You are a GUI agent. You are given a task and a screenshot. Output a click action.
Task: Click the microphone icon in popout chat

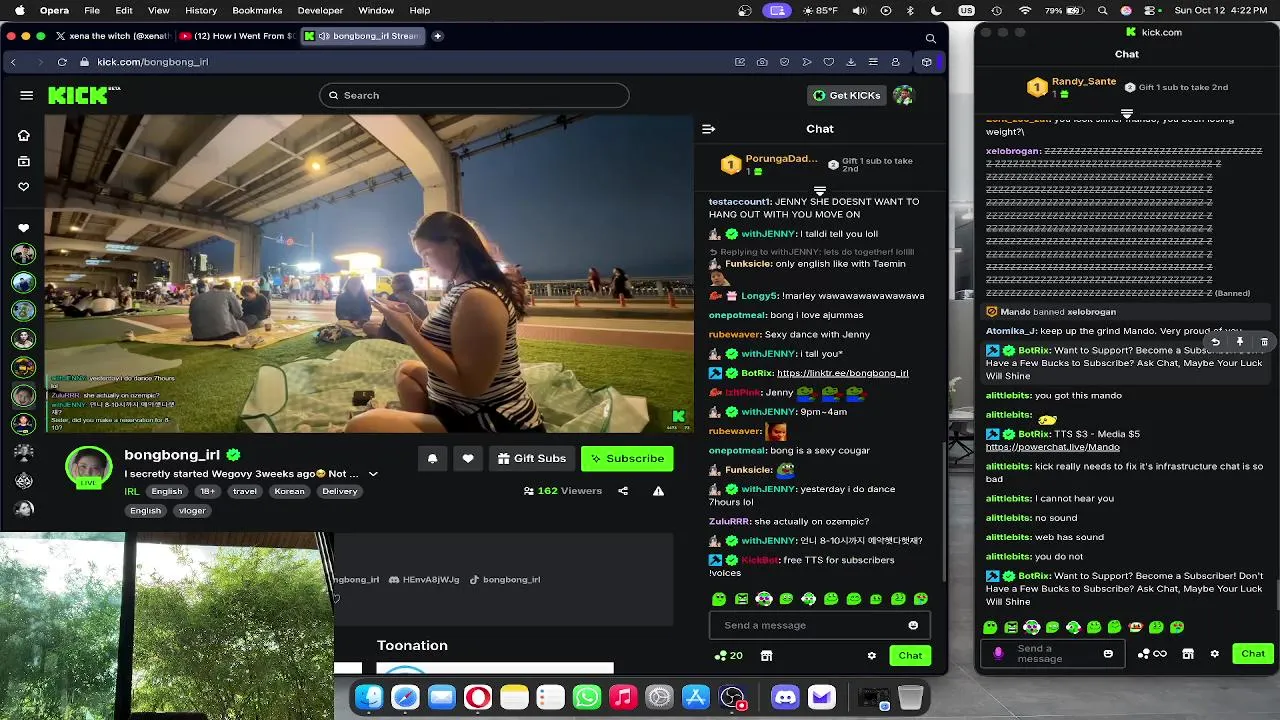tap(997, 654)
